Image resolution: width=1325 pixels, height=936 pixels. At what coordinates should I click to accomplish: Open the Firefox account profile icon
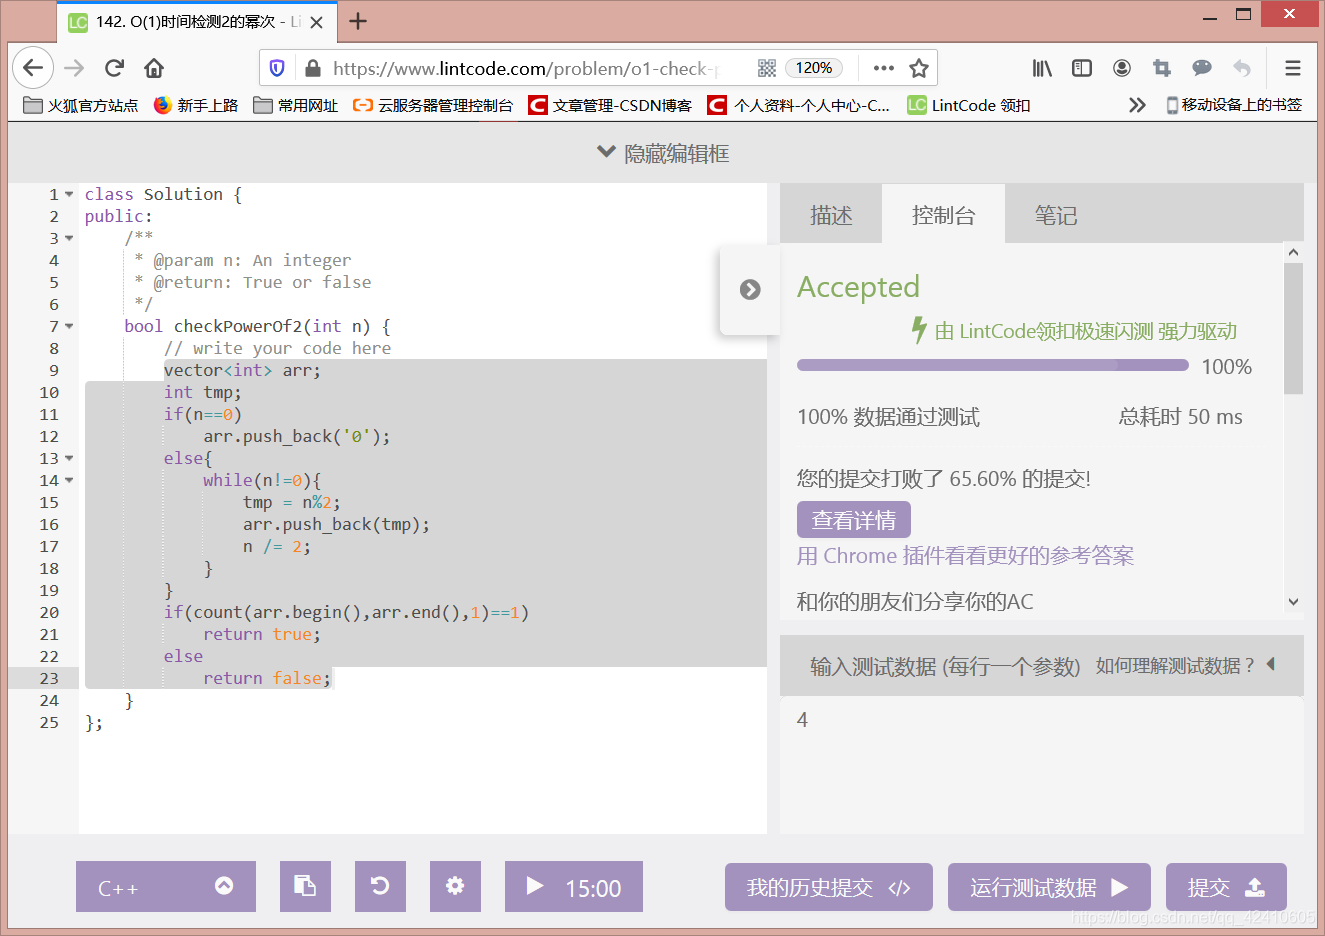pyautogui.click(x=1121, y=68)
